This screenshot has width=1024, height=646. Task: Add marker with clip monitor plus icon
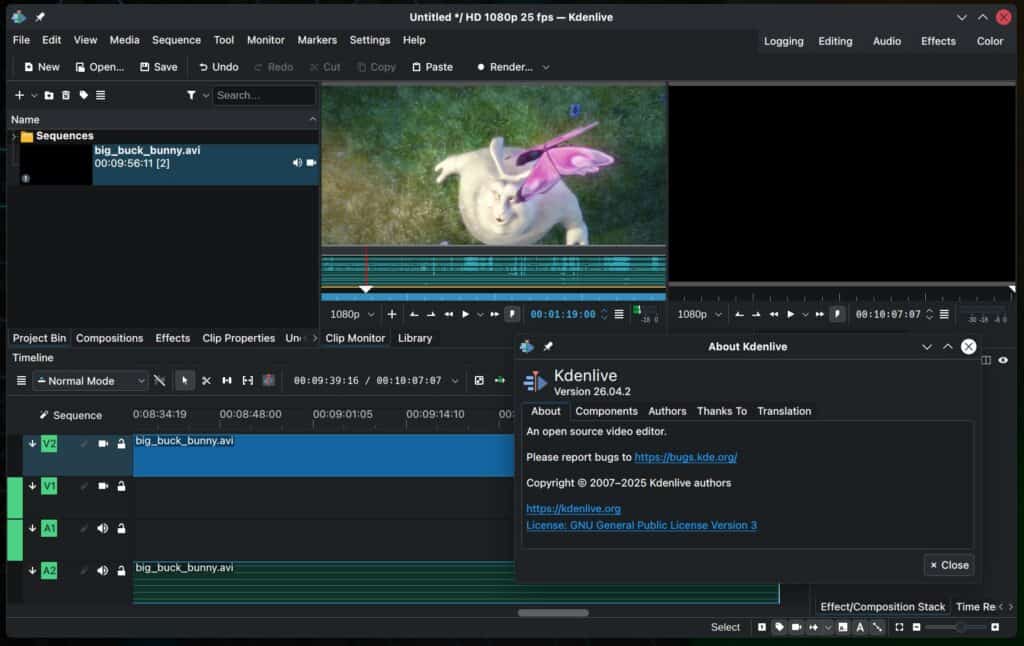click(x=392, y=314)
